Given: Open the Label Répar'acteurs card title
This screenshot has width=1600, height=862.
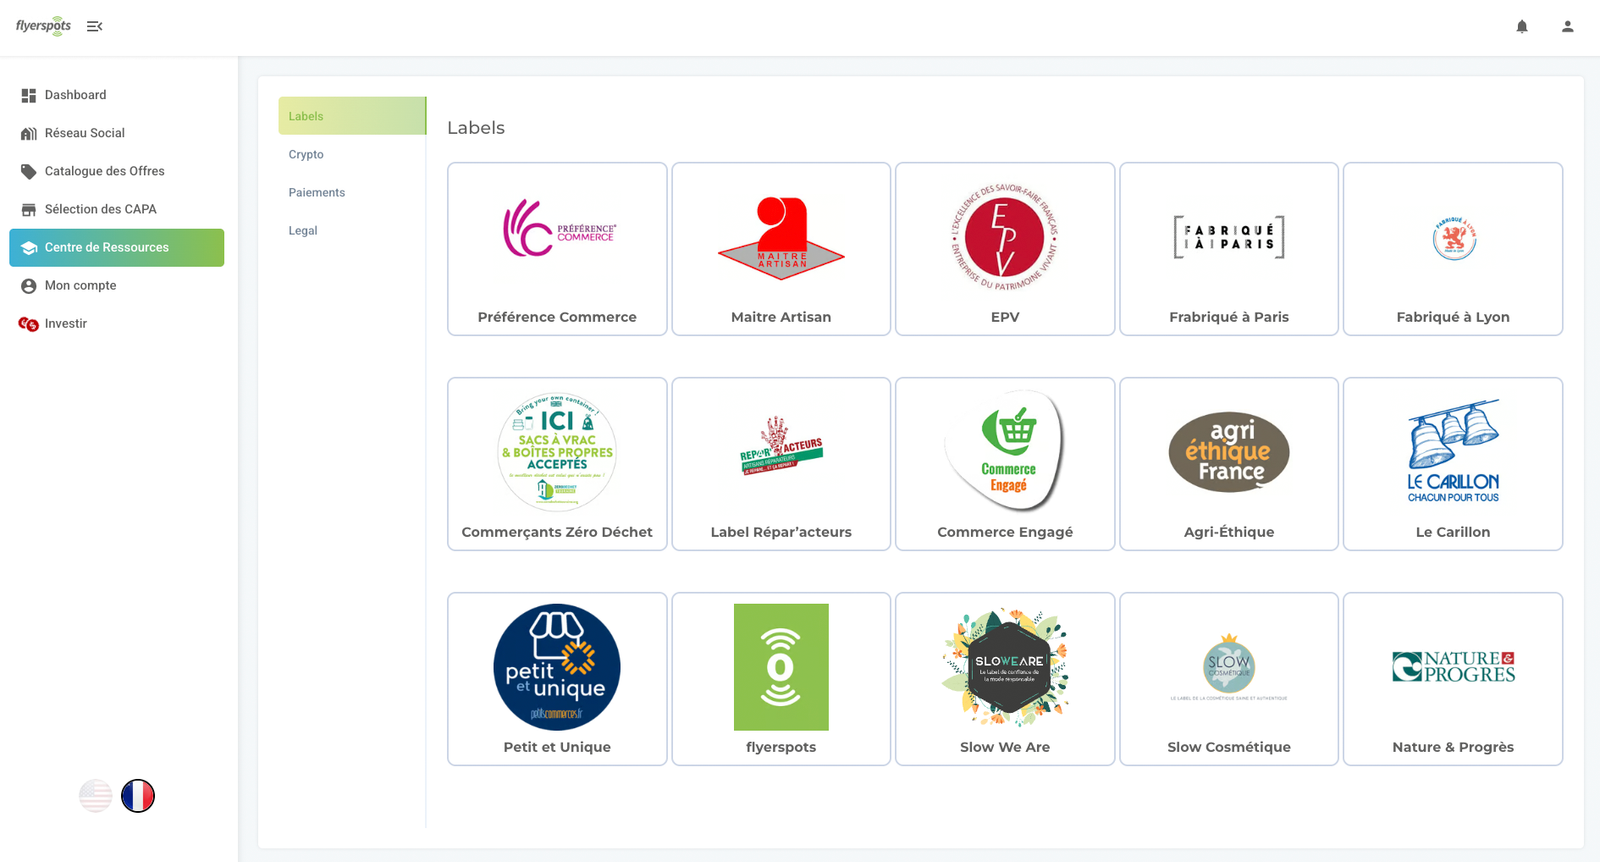Looking at the screenshot, I should point(781,532).
